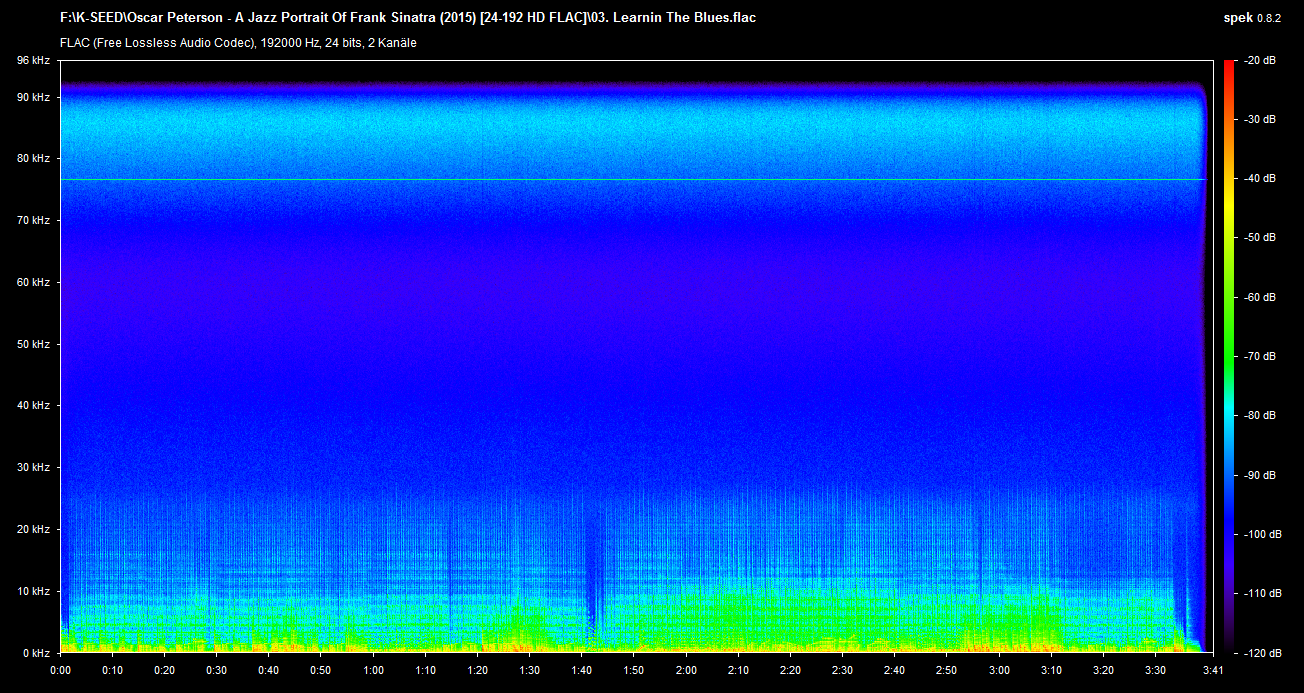Screen dimensions: 1304x693
Task: Select the -60 dB legend label
Action: 1259,298
